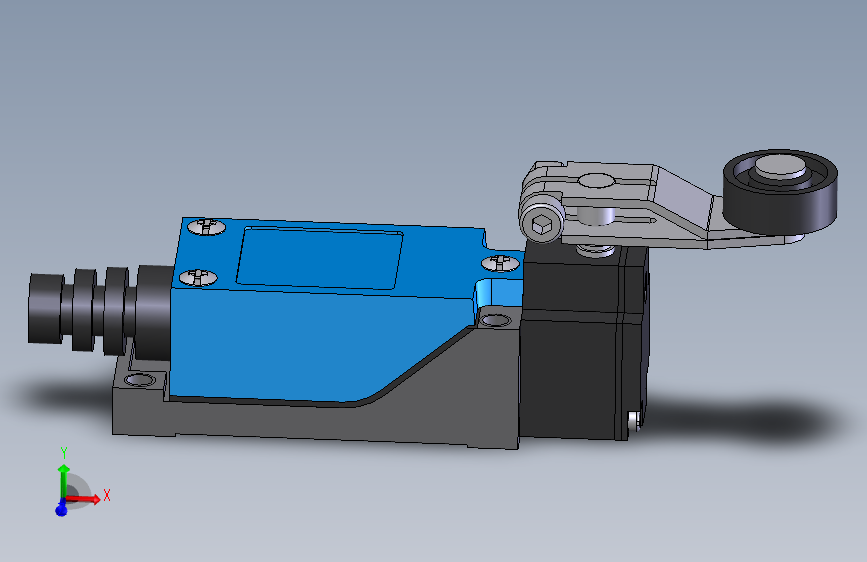867x562 pixels.
Task: Select the lower-left Phillips screw on blue cover
Action: click(198, 277)
